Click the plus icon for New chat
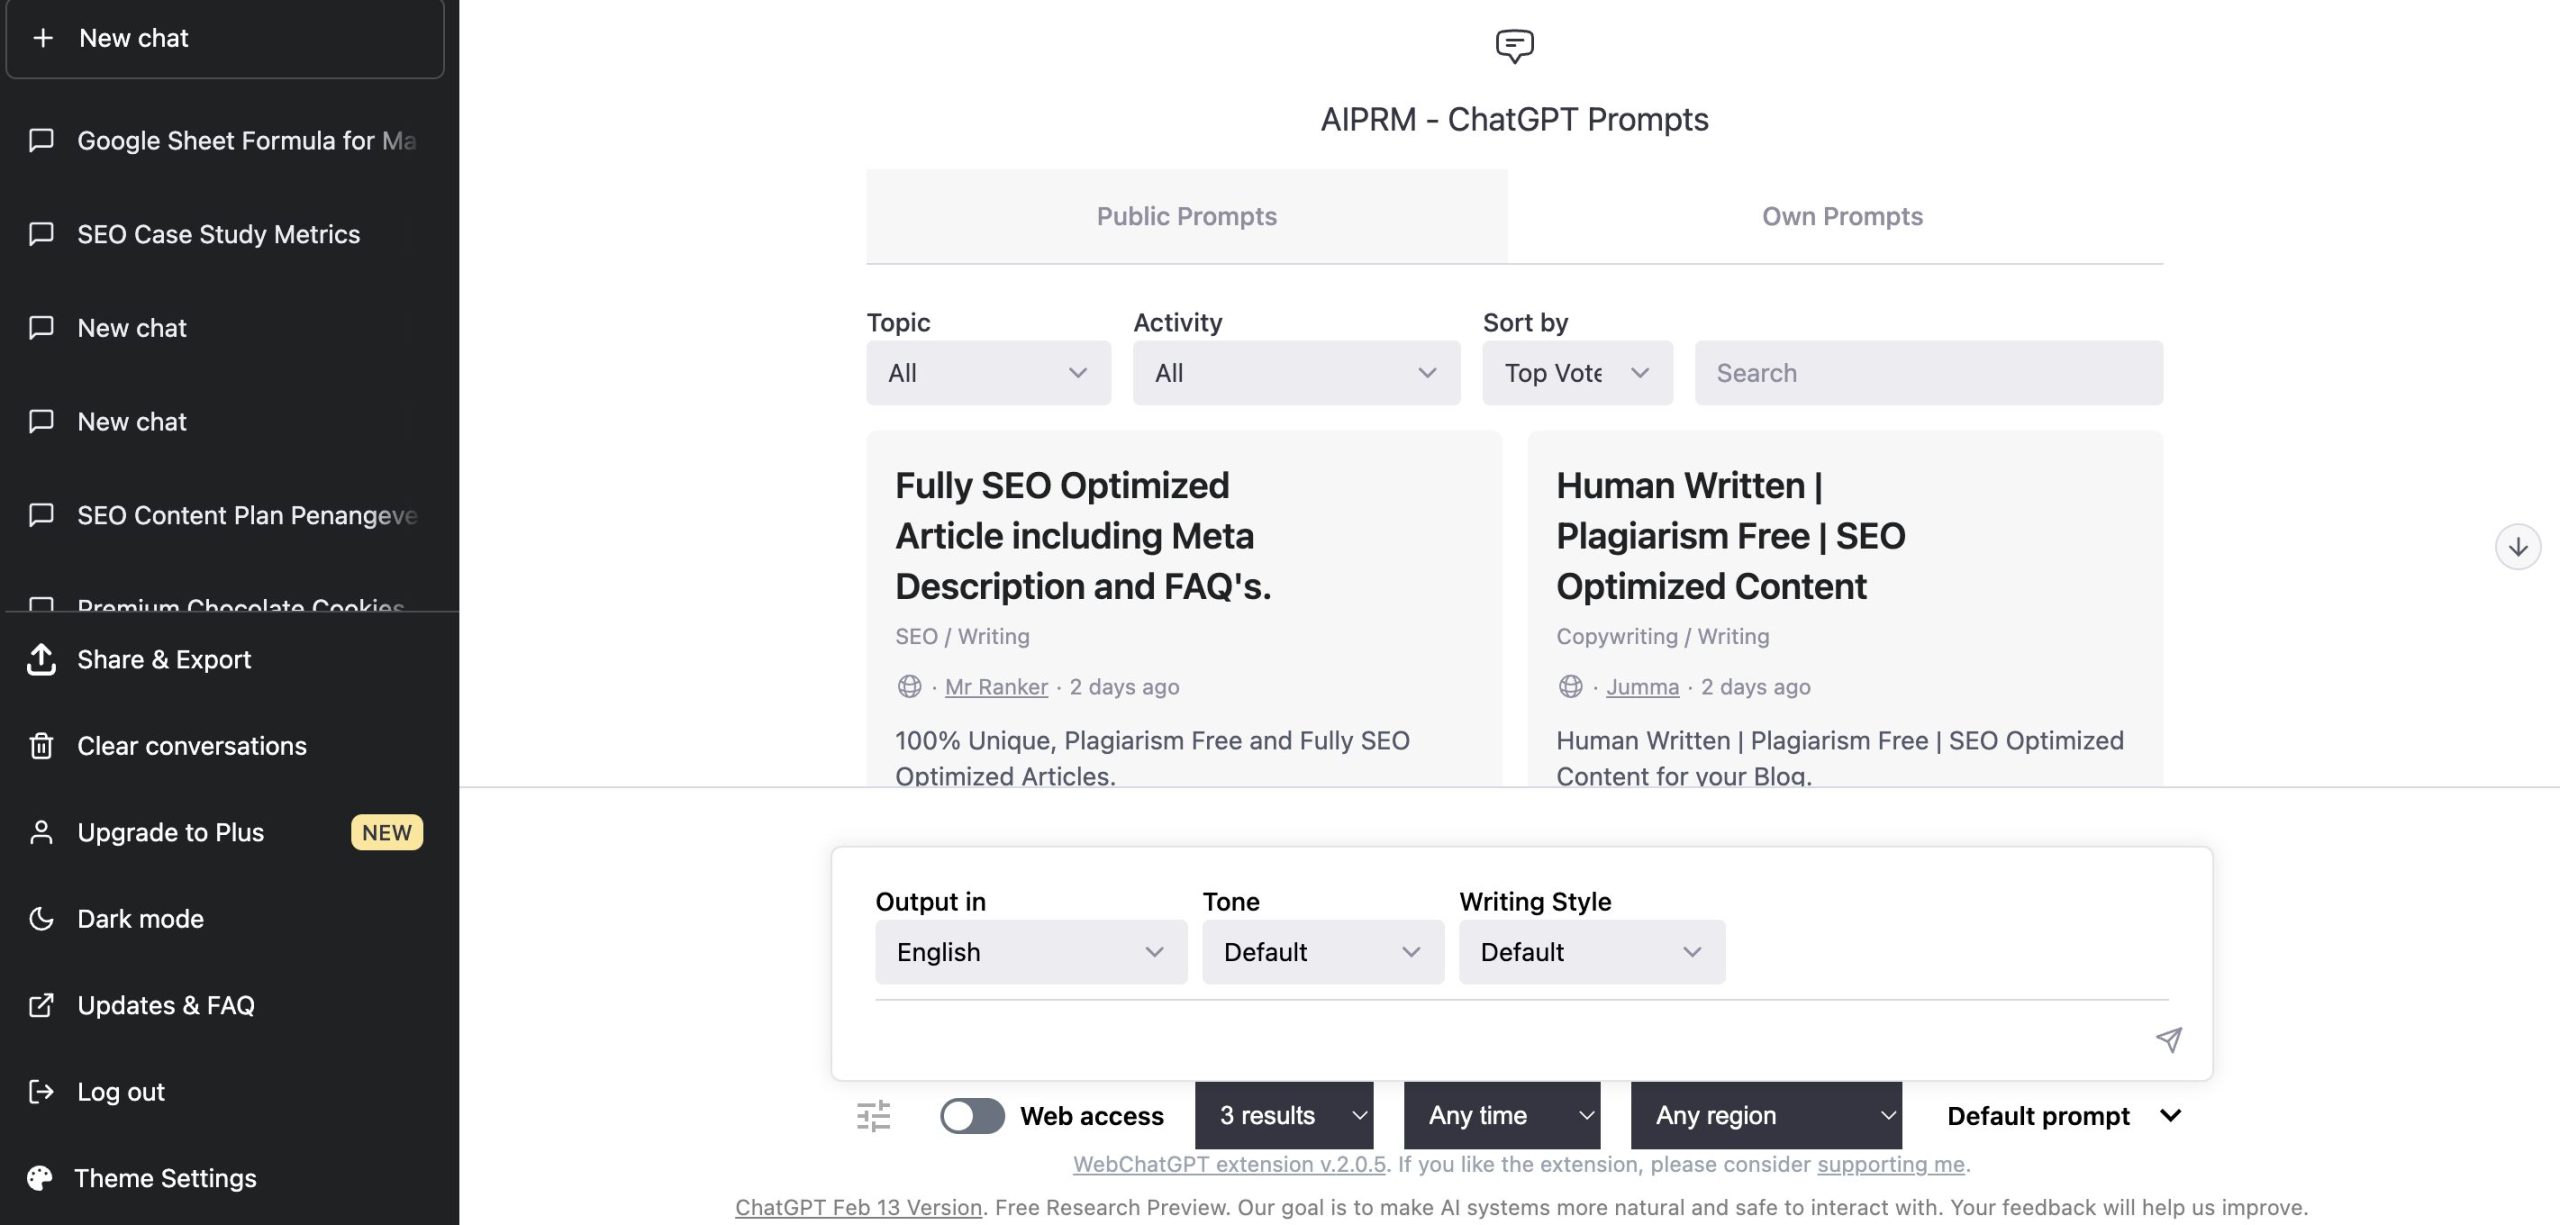 click(43, 38)
